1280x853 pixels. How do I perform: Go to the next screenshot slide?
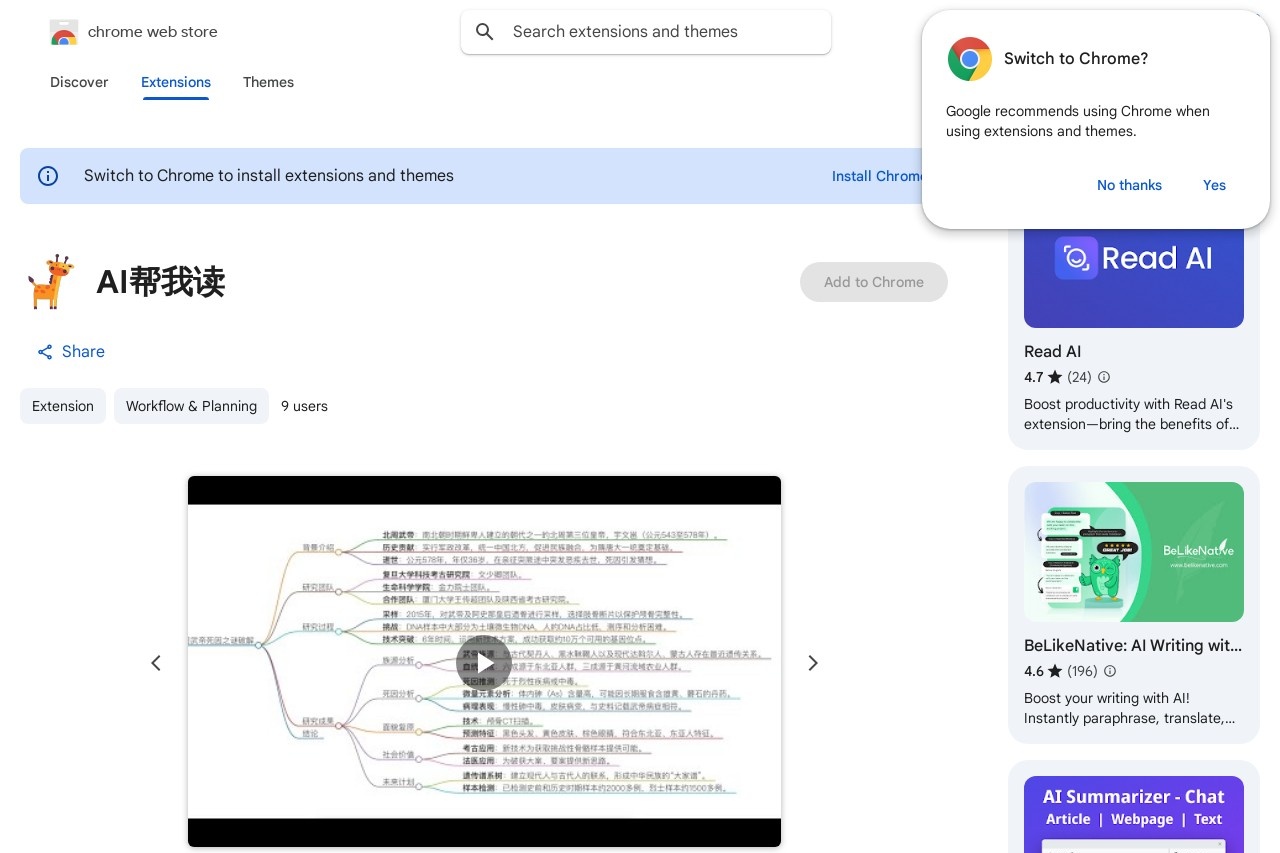(x=813, y=663)
